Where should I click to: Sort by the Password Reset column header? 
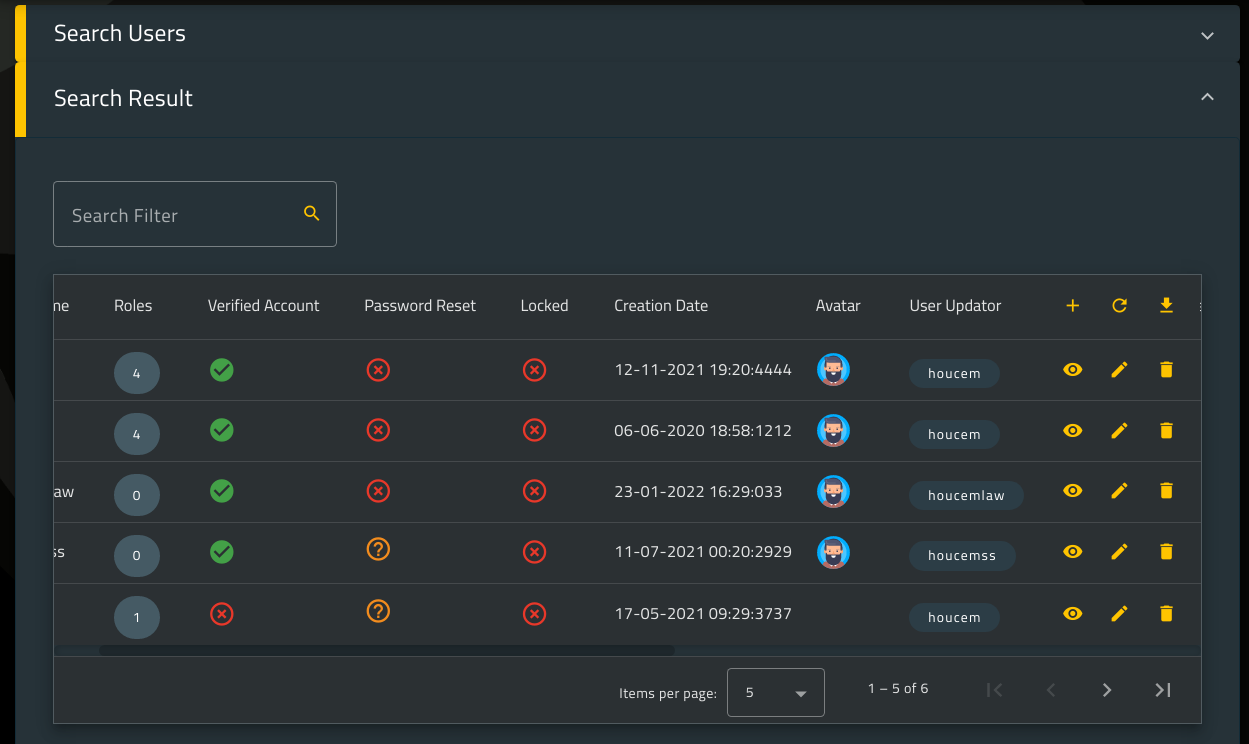420,306
